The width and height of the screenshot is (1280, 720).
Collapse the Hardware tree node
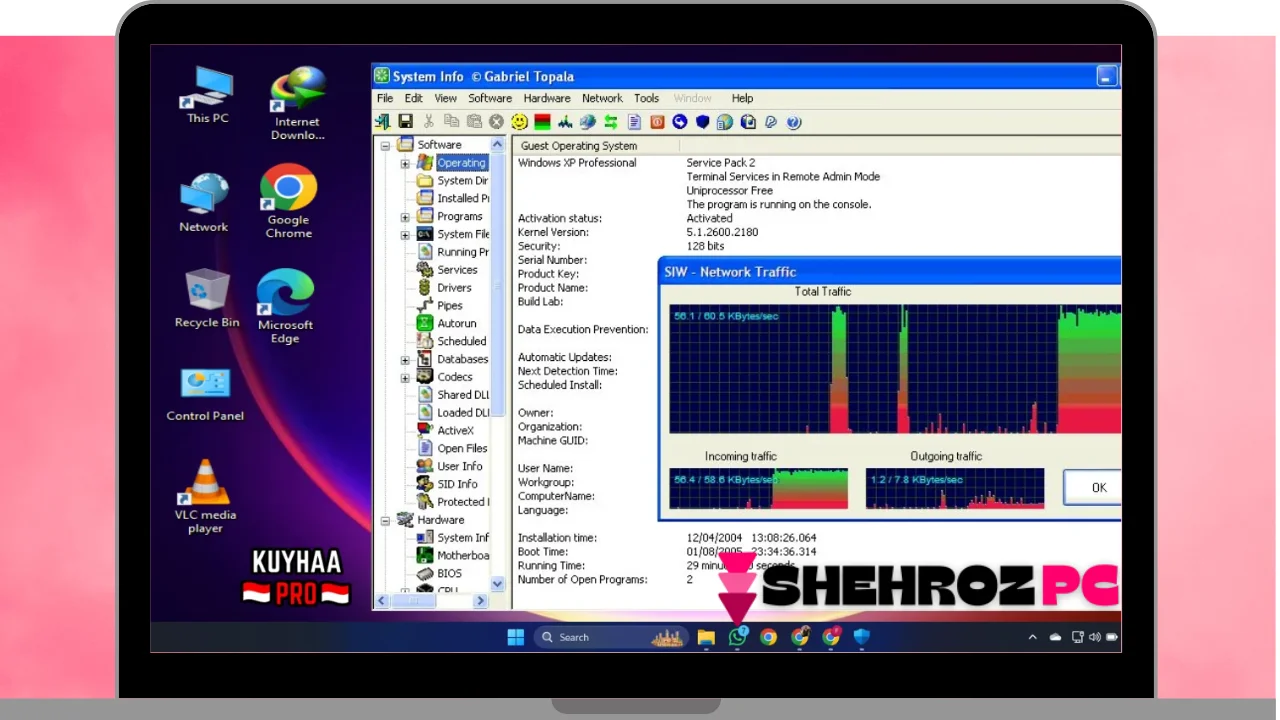pyautogui.click(x=385, y=520)
